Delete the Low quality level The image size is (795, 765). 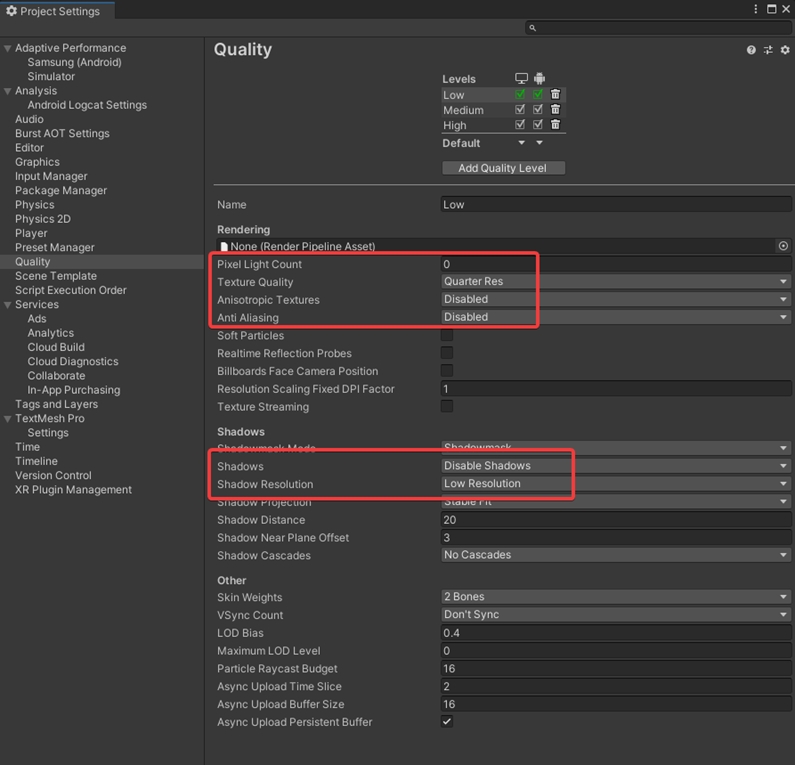tap(556, 95)
